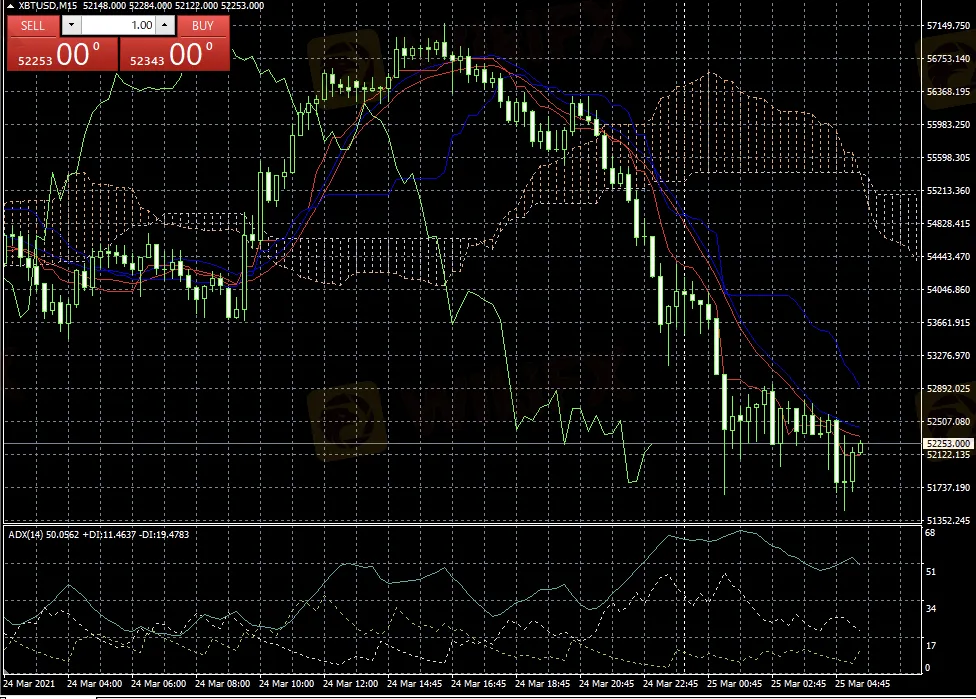Click the 52343 buy price panel
976x699 pixels.
point(174,54)
